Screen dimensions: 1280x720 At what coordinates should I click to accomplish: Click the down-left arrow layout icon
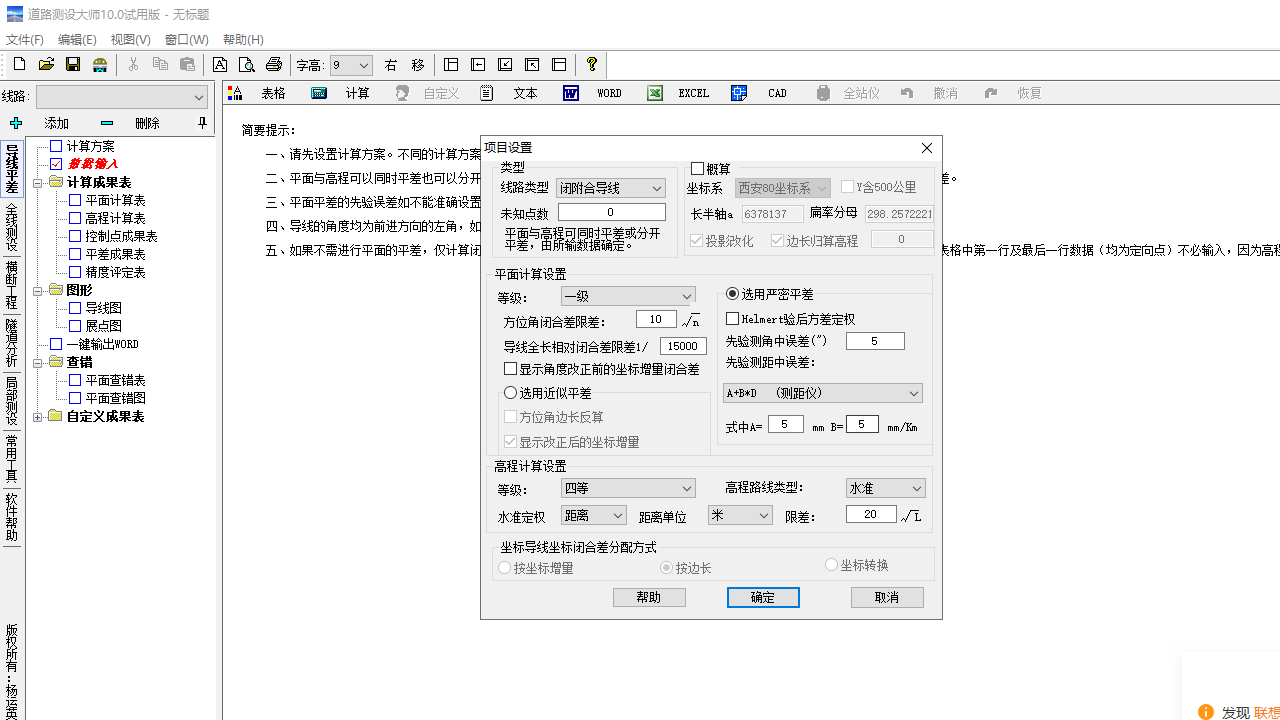[x=505, y=65]
